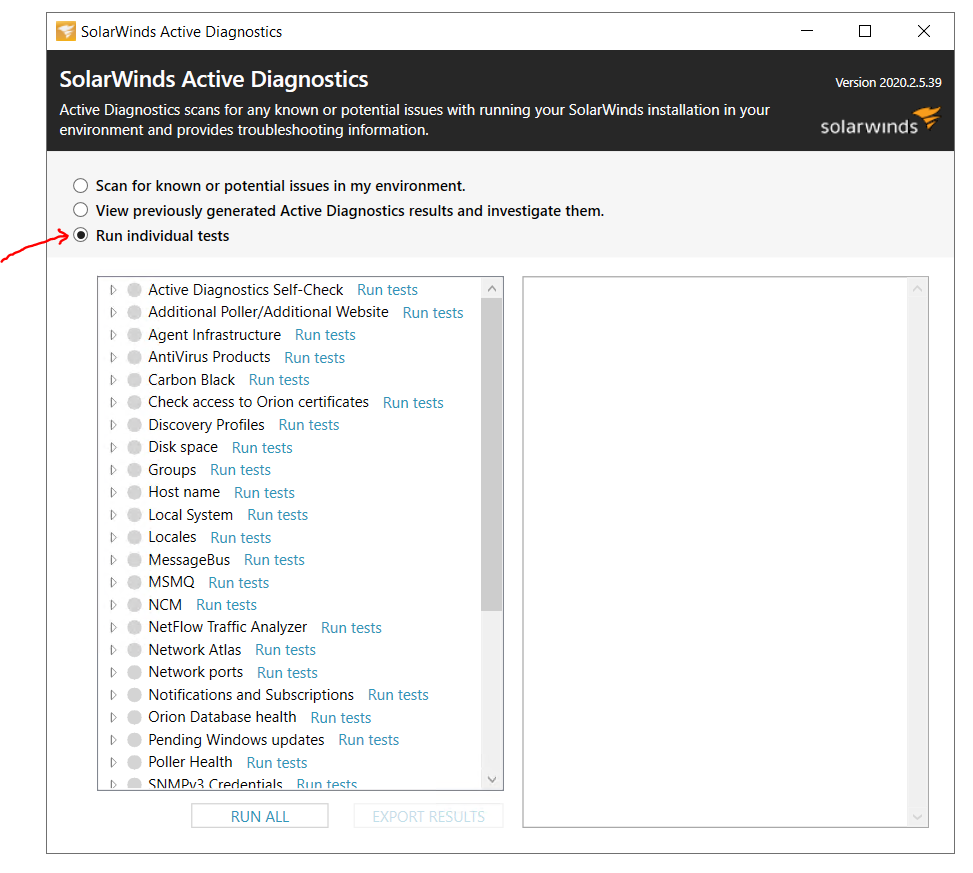Run tests for Network Atlas
Viewport: 973px width, 873px height.
click(285, 650)
